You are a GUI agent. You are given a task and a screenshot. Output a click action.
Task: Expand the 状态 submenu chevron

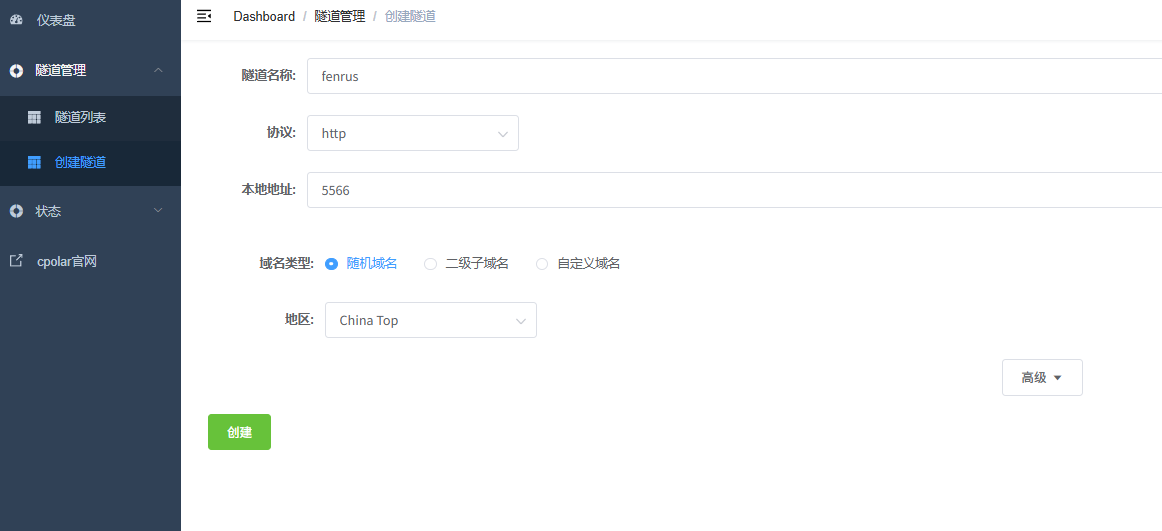coord(158,211)
